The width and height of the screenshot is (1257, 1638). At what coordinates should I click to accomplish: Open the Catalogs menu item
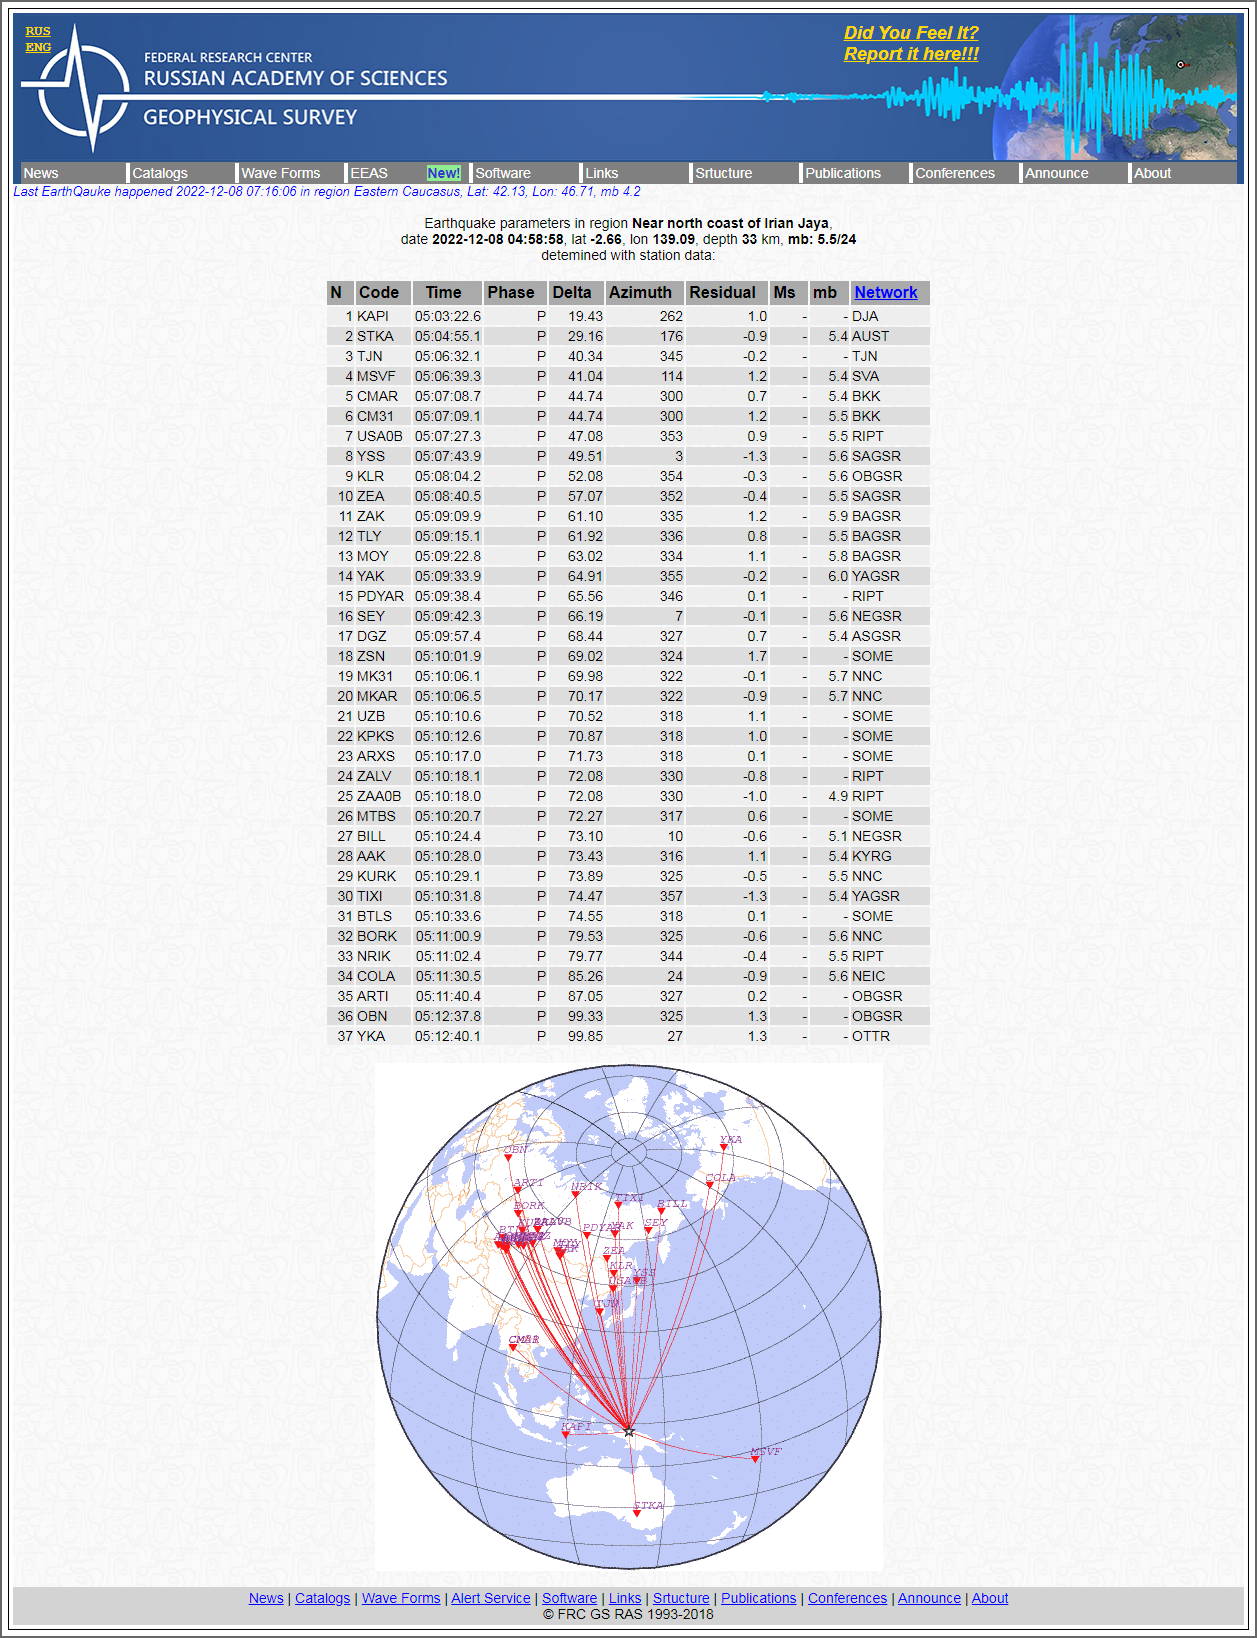click(160, 173)
